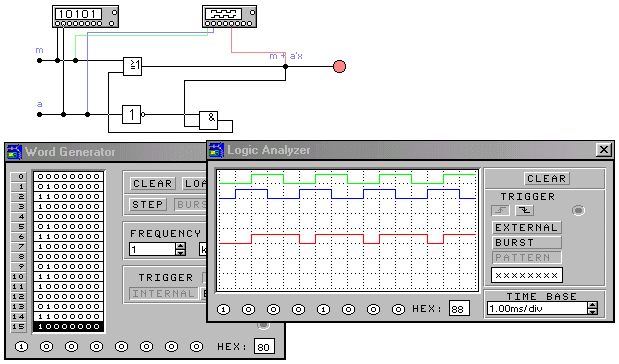Decrease the time base spinner value
The image size is (619, 364).
(592, 311)
